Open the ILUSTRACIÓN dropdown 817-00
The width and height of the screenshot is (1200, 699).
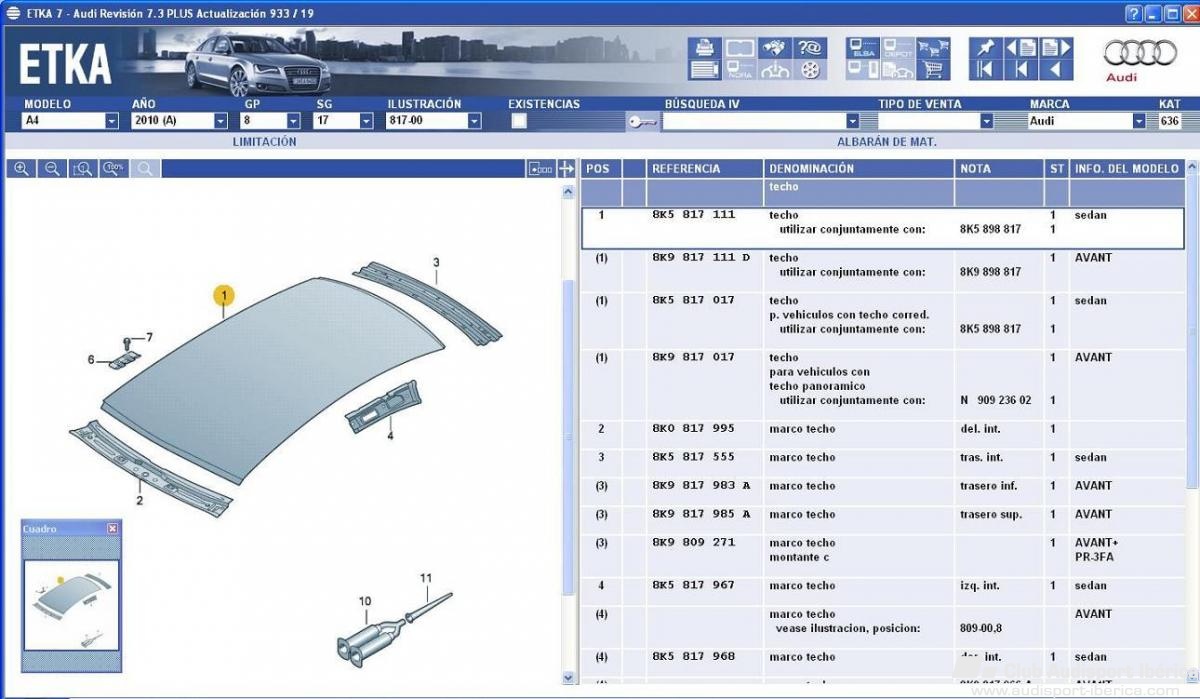[x=474, y=121]
